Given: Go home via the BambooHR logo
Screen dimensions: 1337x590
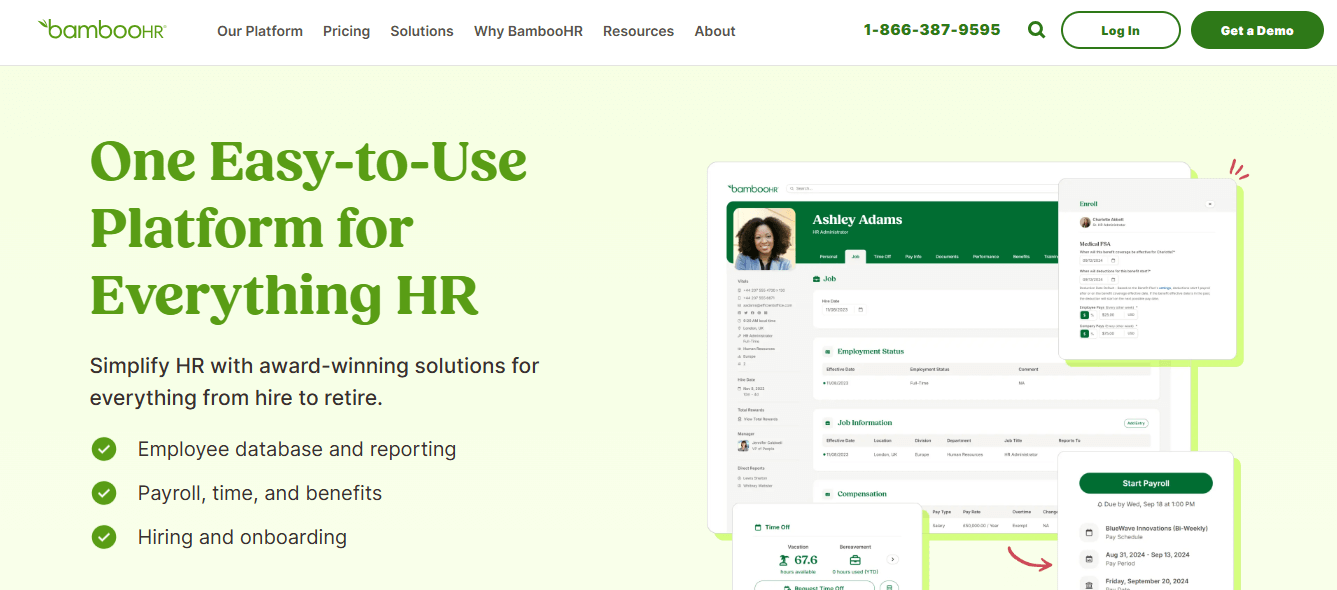Looking at the screenshot, I should tap(101, 30).
